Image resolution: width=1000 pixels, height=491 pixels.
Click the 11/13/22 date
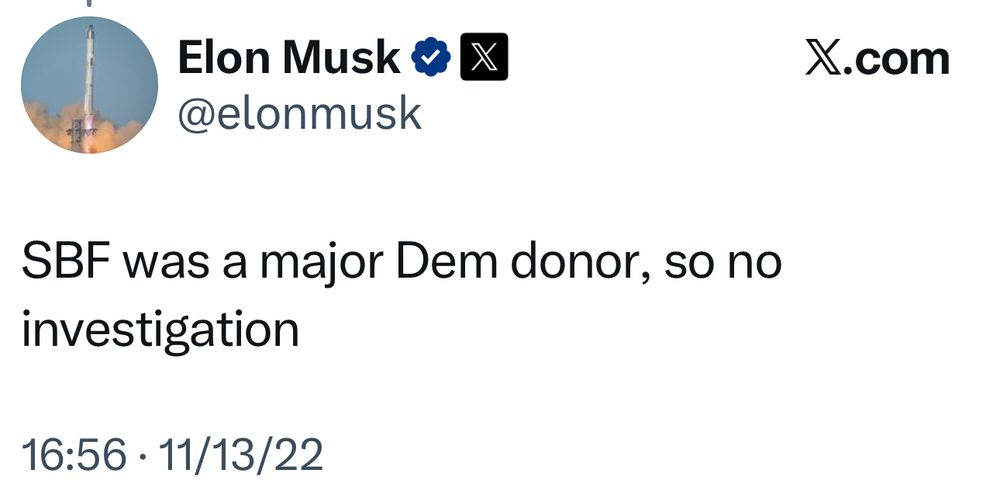coord(239,455)
